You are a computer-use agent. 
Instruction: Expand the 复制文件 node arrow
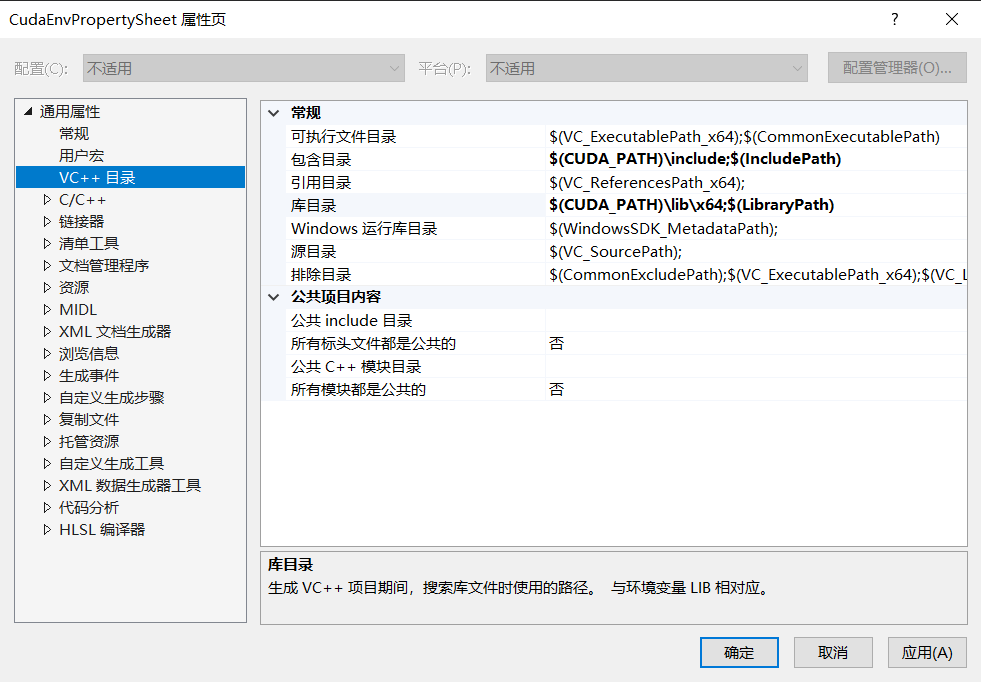[x=47, y=419]
